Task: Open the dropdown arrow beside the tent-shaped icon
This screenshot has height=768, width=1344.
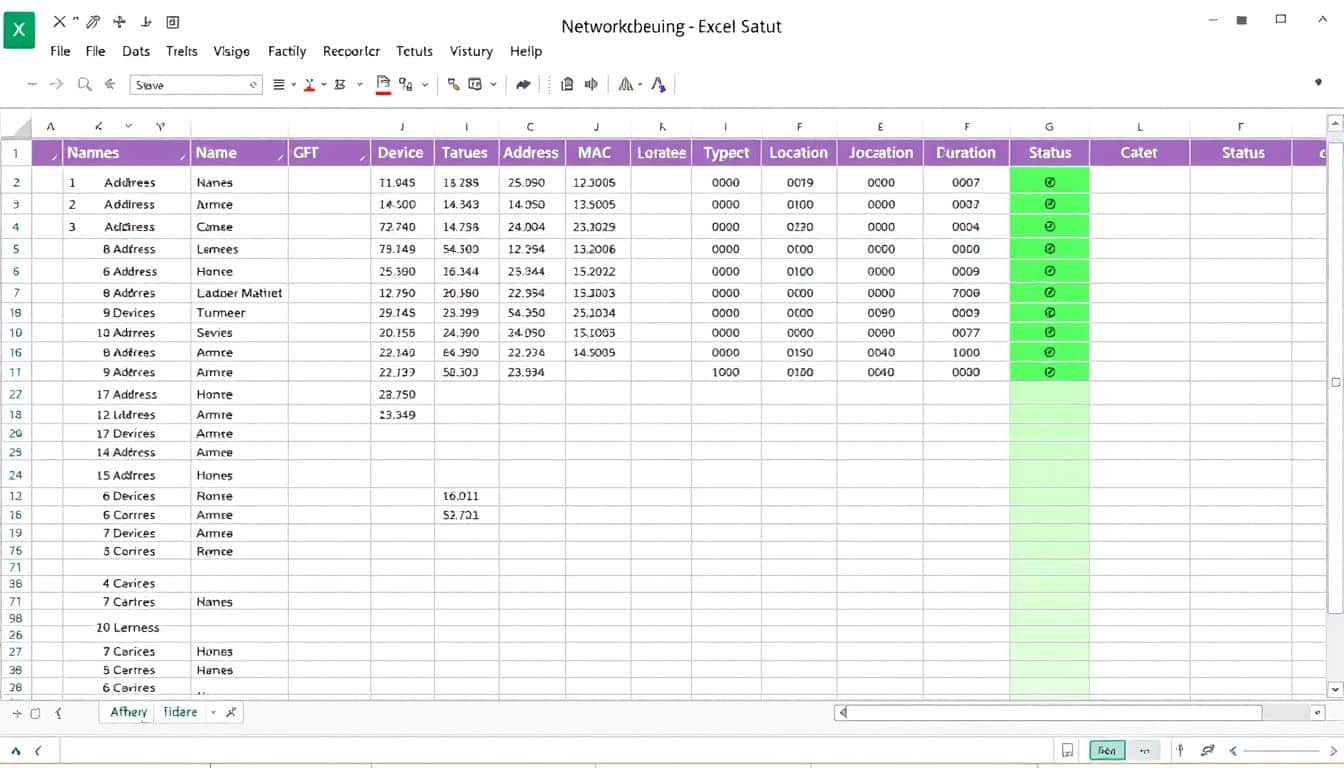Action: 638,86
